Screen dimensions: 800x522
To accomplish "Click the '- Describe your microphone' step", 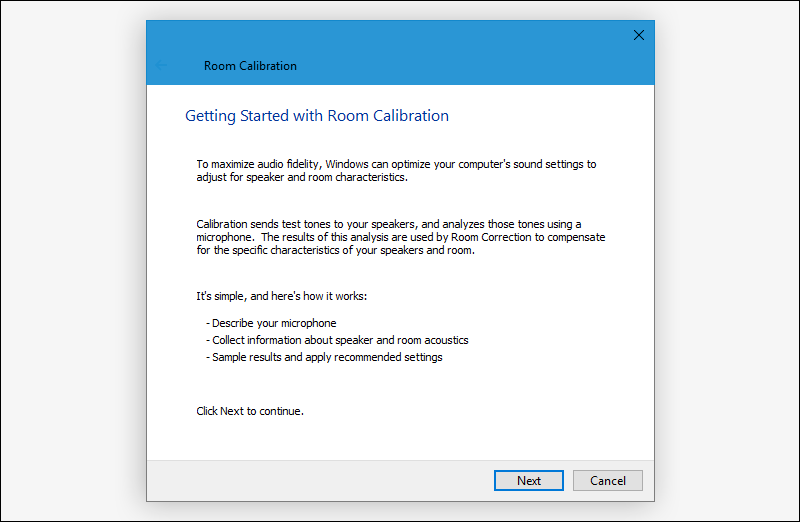I will [271, 323].
